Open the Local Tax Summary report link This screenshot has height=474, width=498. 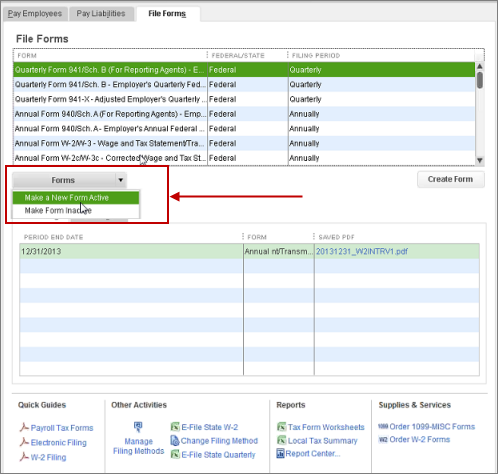322,441
